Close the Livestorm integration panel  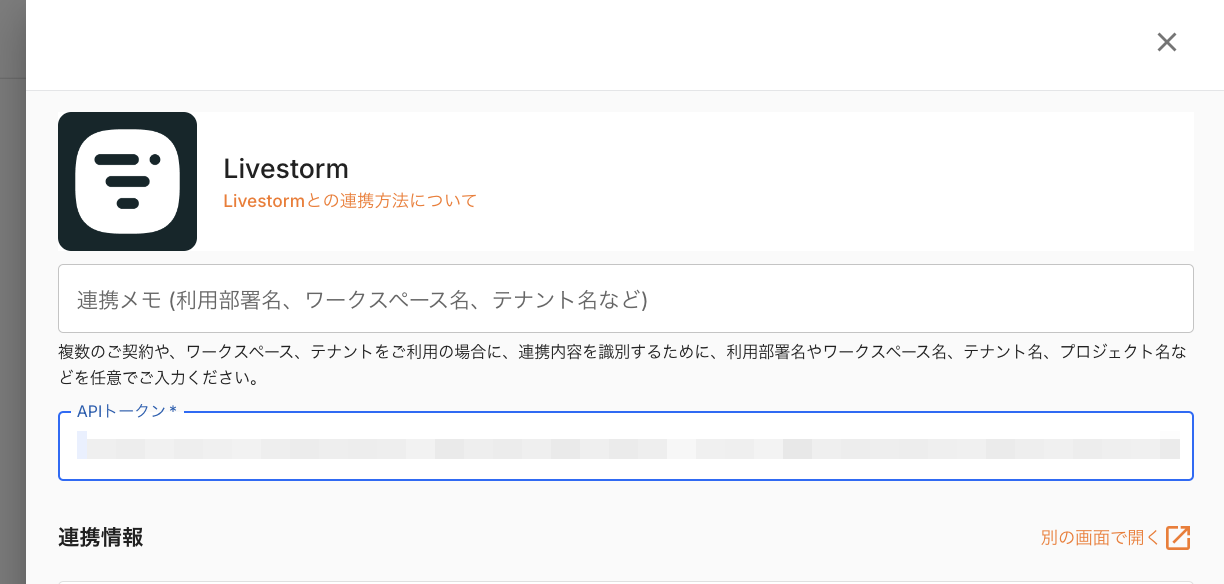(x=1166, y=42)
